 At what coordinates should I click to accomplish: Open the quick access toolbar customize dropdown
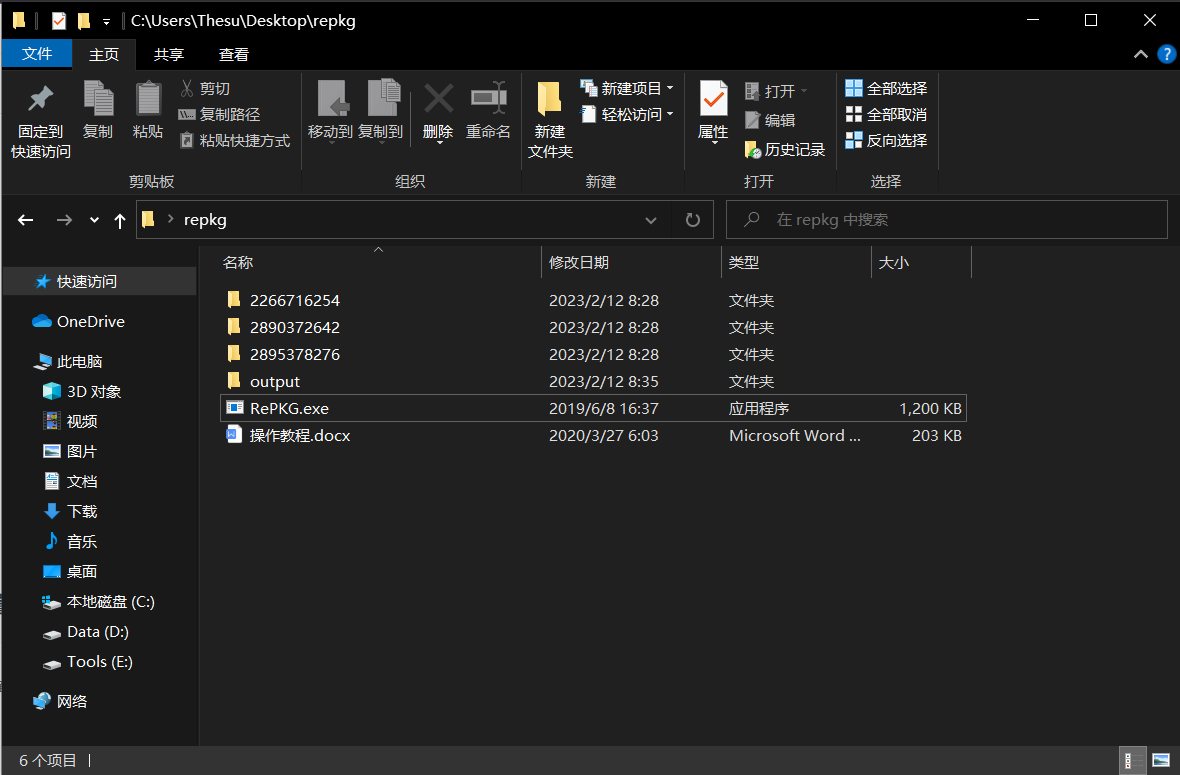coord(106,22)
